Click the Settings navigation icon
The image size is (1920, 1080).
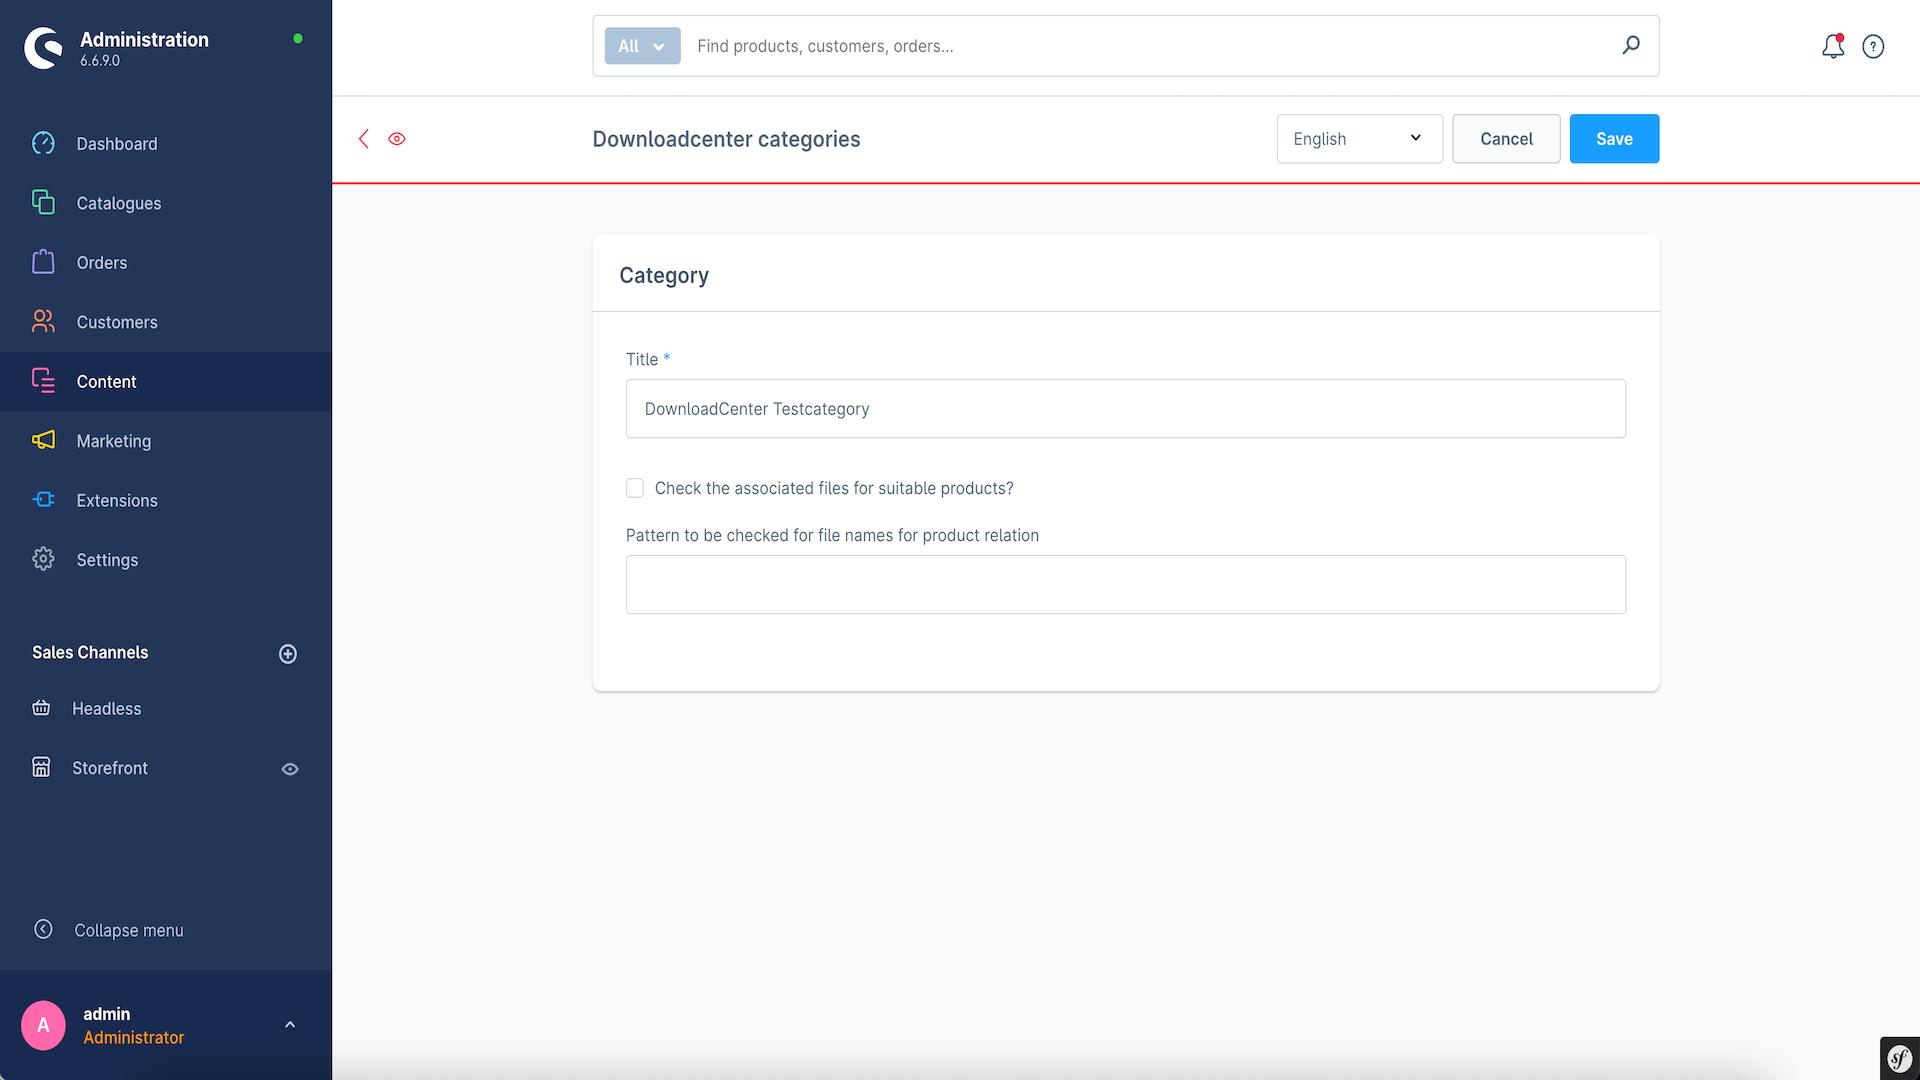coord(45,559)
